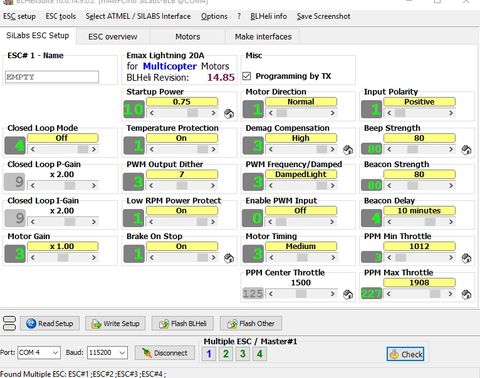Select ESC number 3 toggle
The height and width of the screenshot is (378, 480).
243,354
